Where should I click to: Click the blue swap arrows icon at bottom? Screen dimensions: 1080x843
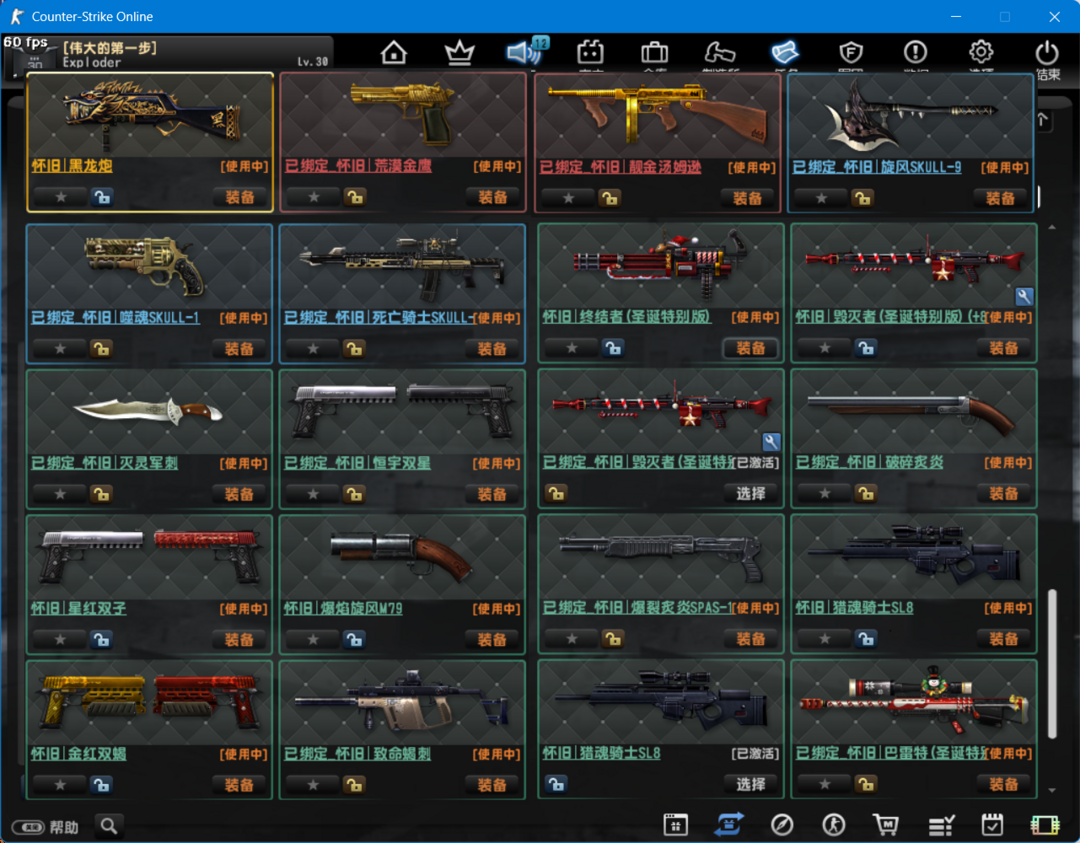click(x=729, y=824)
